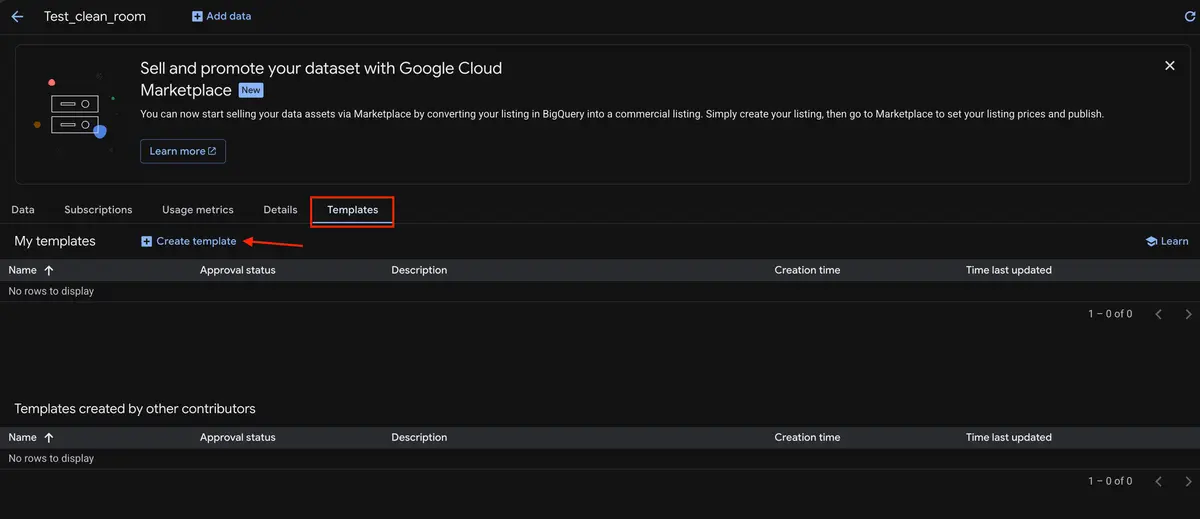Dismiss the Marketplace promotion banner
Viewport: 1200px width, 519px height.
[1170, 65]
